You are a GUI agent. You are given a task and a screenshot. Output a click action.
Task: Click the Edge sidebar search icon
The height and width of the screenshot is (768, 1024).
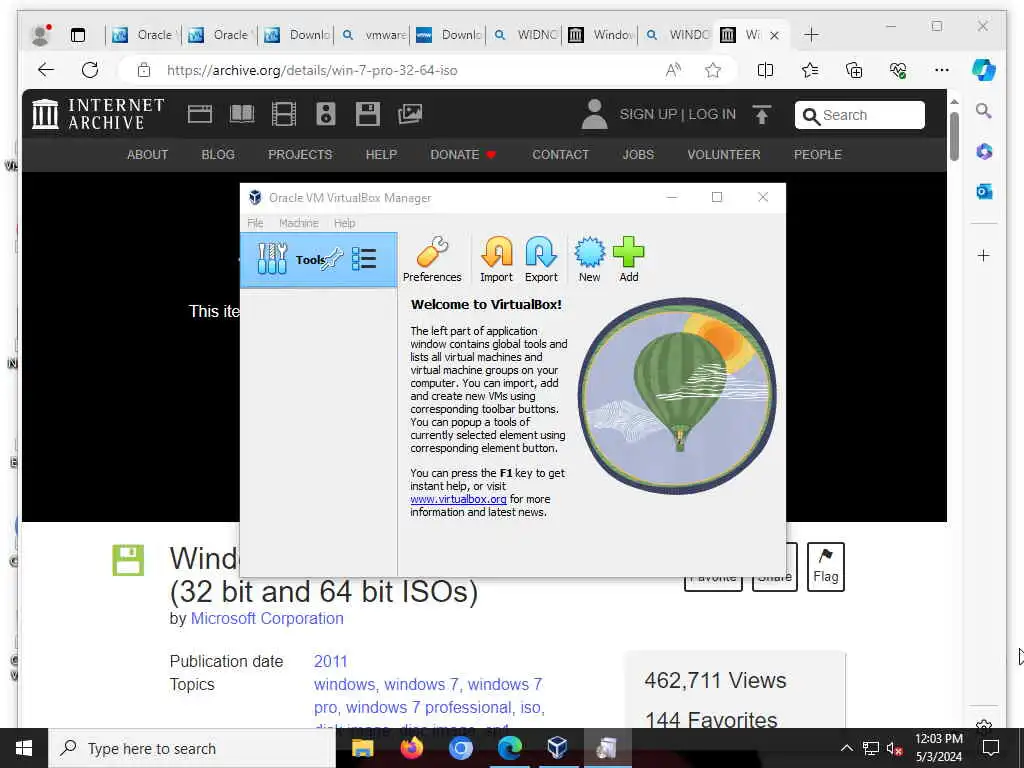click(984, 111)
